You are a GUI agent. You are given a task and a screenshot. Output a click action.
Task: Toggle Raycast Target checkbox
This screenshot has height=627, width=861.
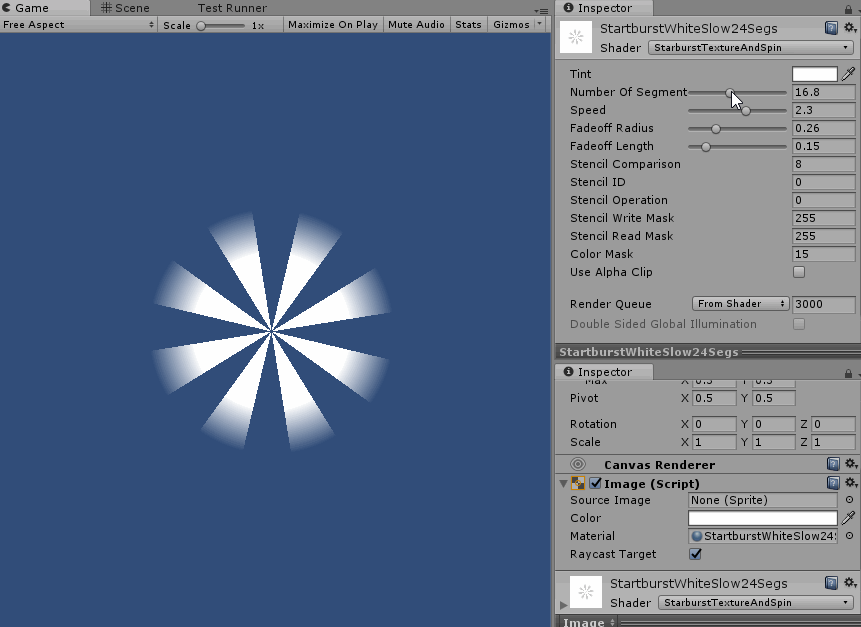695,553
